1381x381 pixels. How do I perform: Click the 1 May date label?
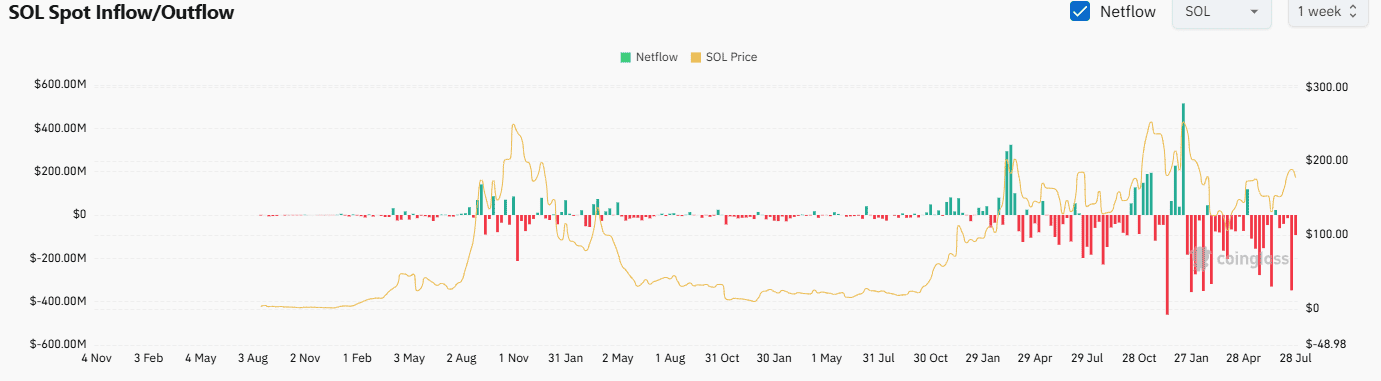(x=826, y=358)
